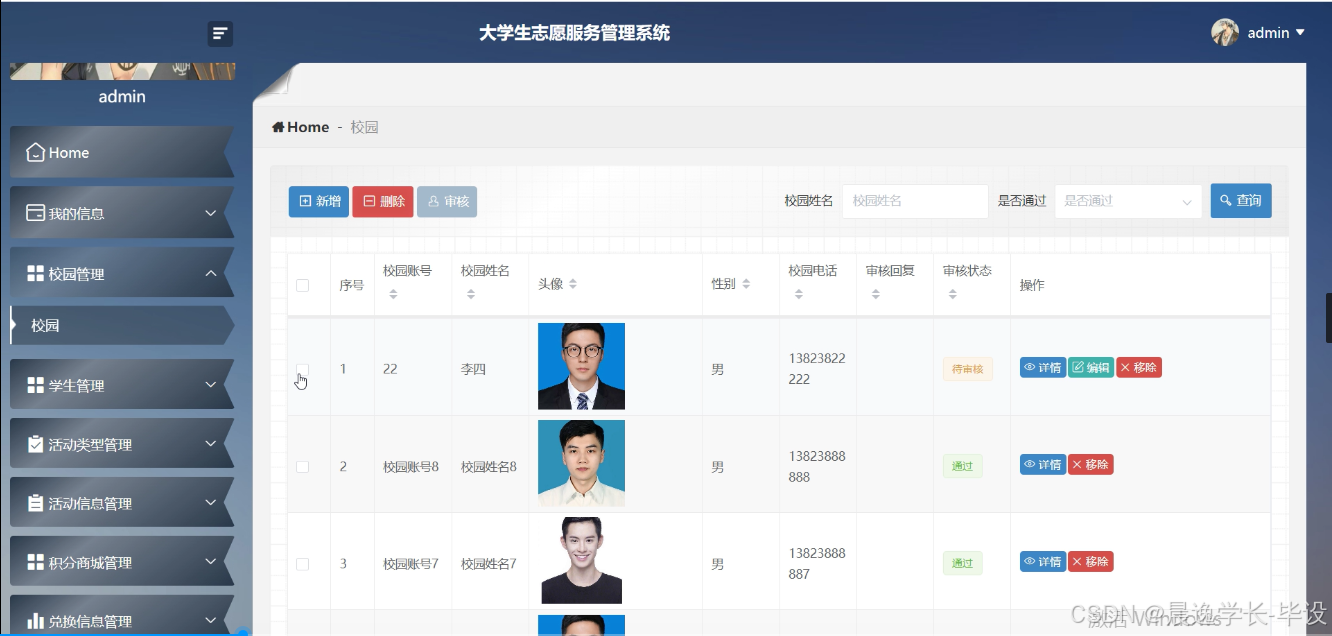Click the 审核 button
1332x636 pixels.
pyautogui.click(x=447, y=201)
